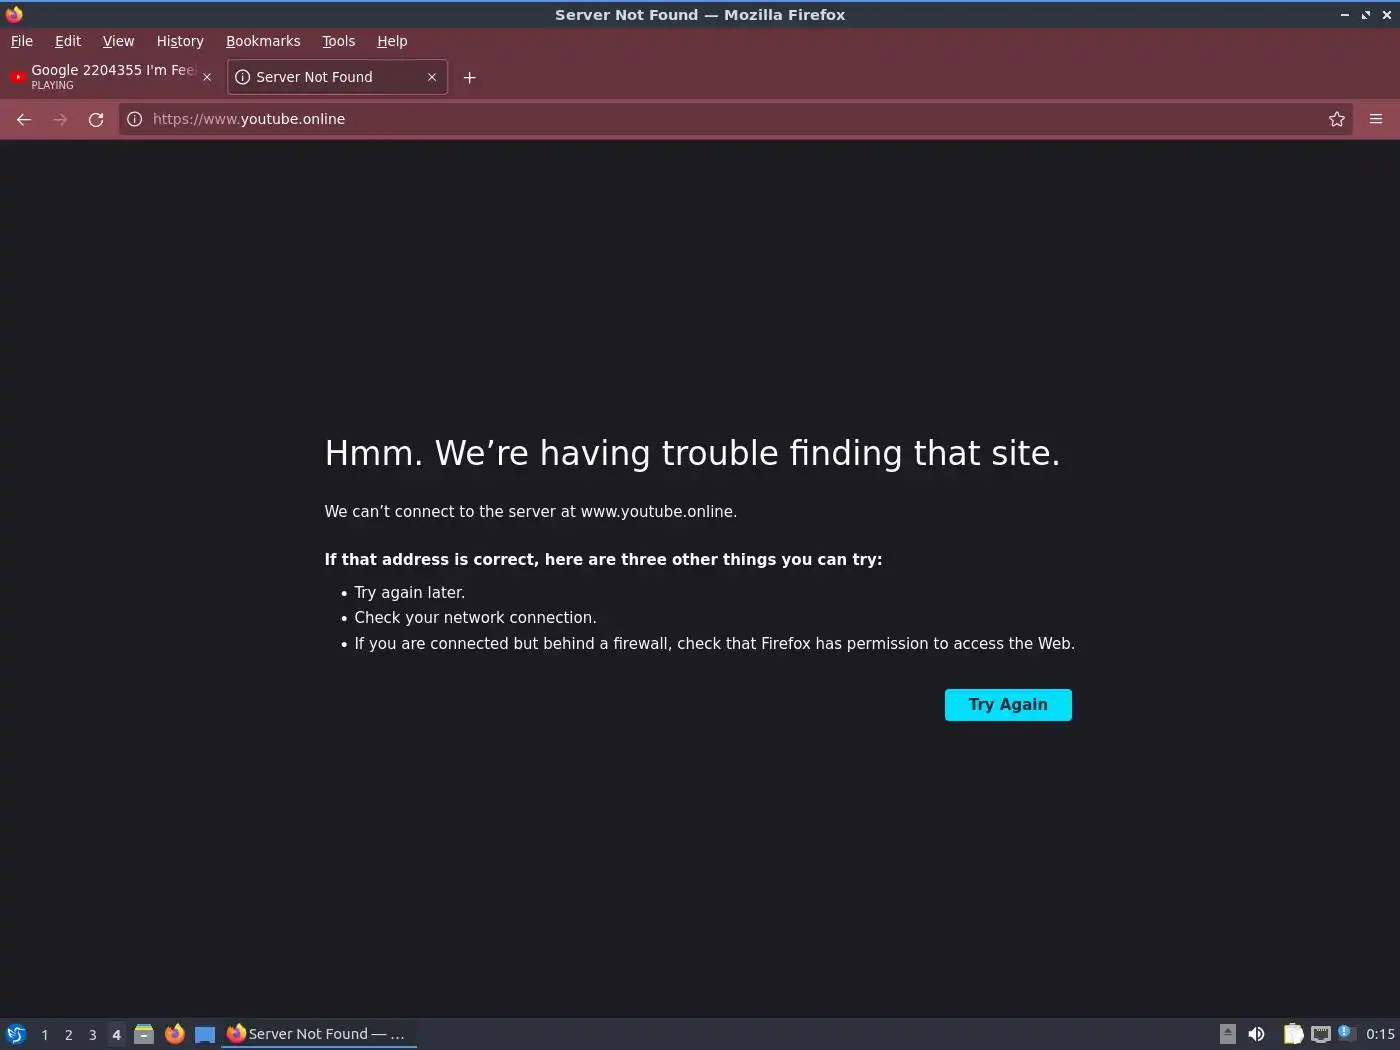Open a new tab with plus button
This screenshot has height=1050, width=1400.
pos(469,77)
